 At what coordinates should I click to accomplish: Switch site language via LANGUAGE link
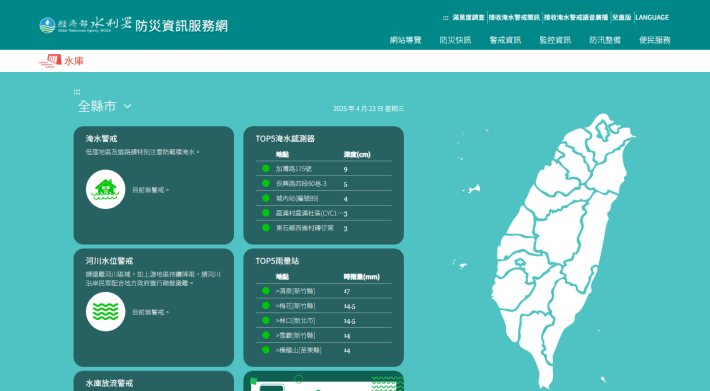(x=652, y=17)
